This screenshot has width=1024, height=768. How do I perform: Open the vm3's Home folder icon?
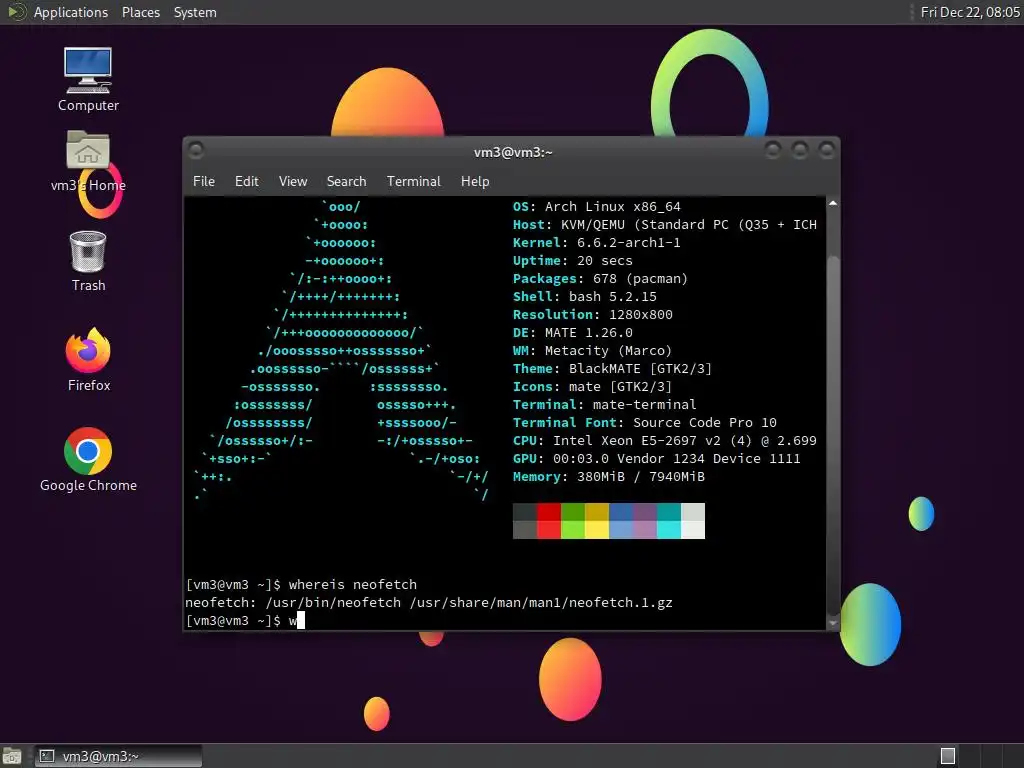click(88, 161)
